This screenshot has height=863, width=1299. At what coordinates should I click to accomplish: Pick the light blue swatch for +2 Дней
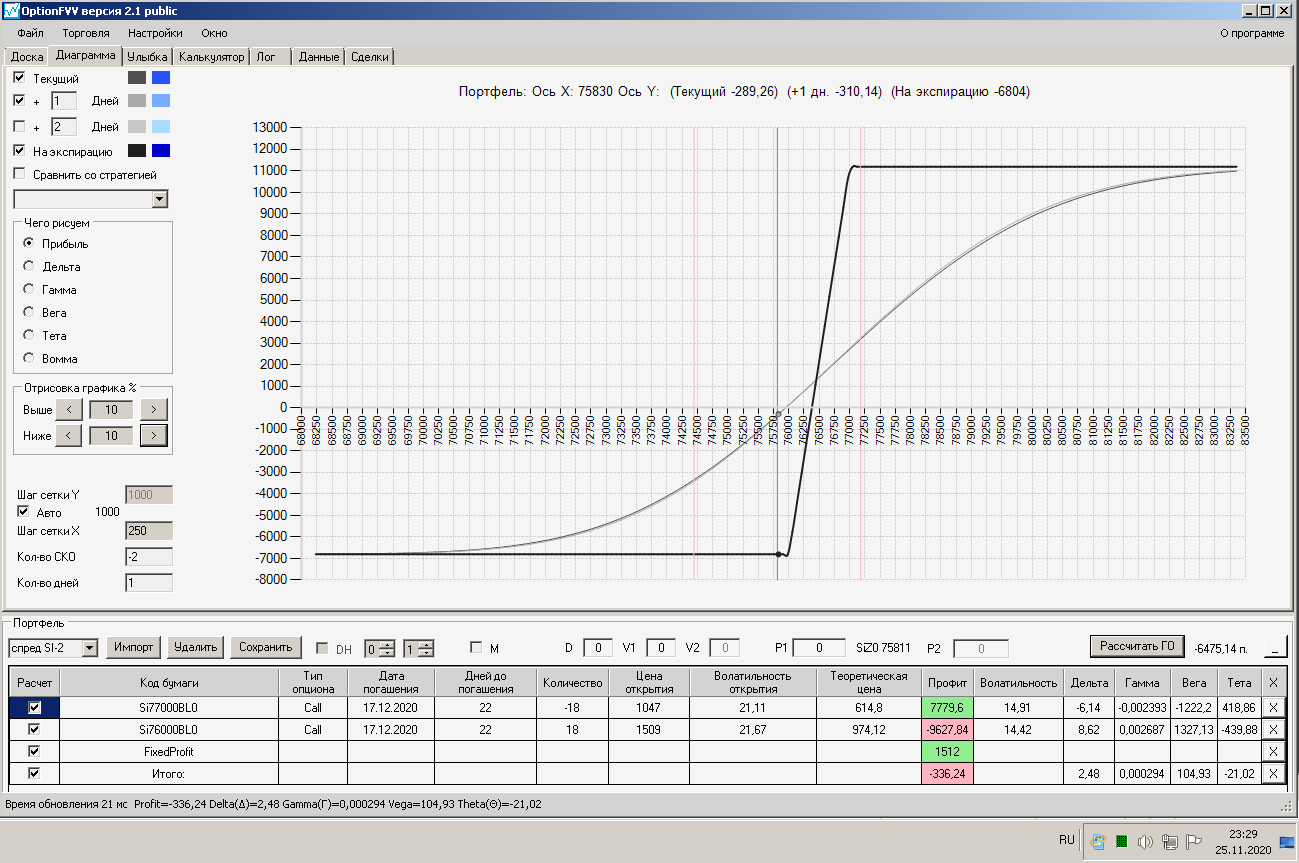(161, 126)
